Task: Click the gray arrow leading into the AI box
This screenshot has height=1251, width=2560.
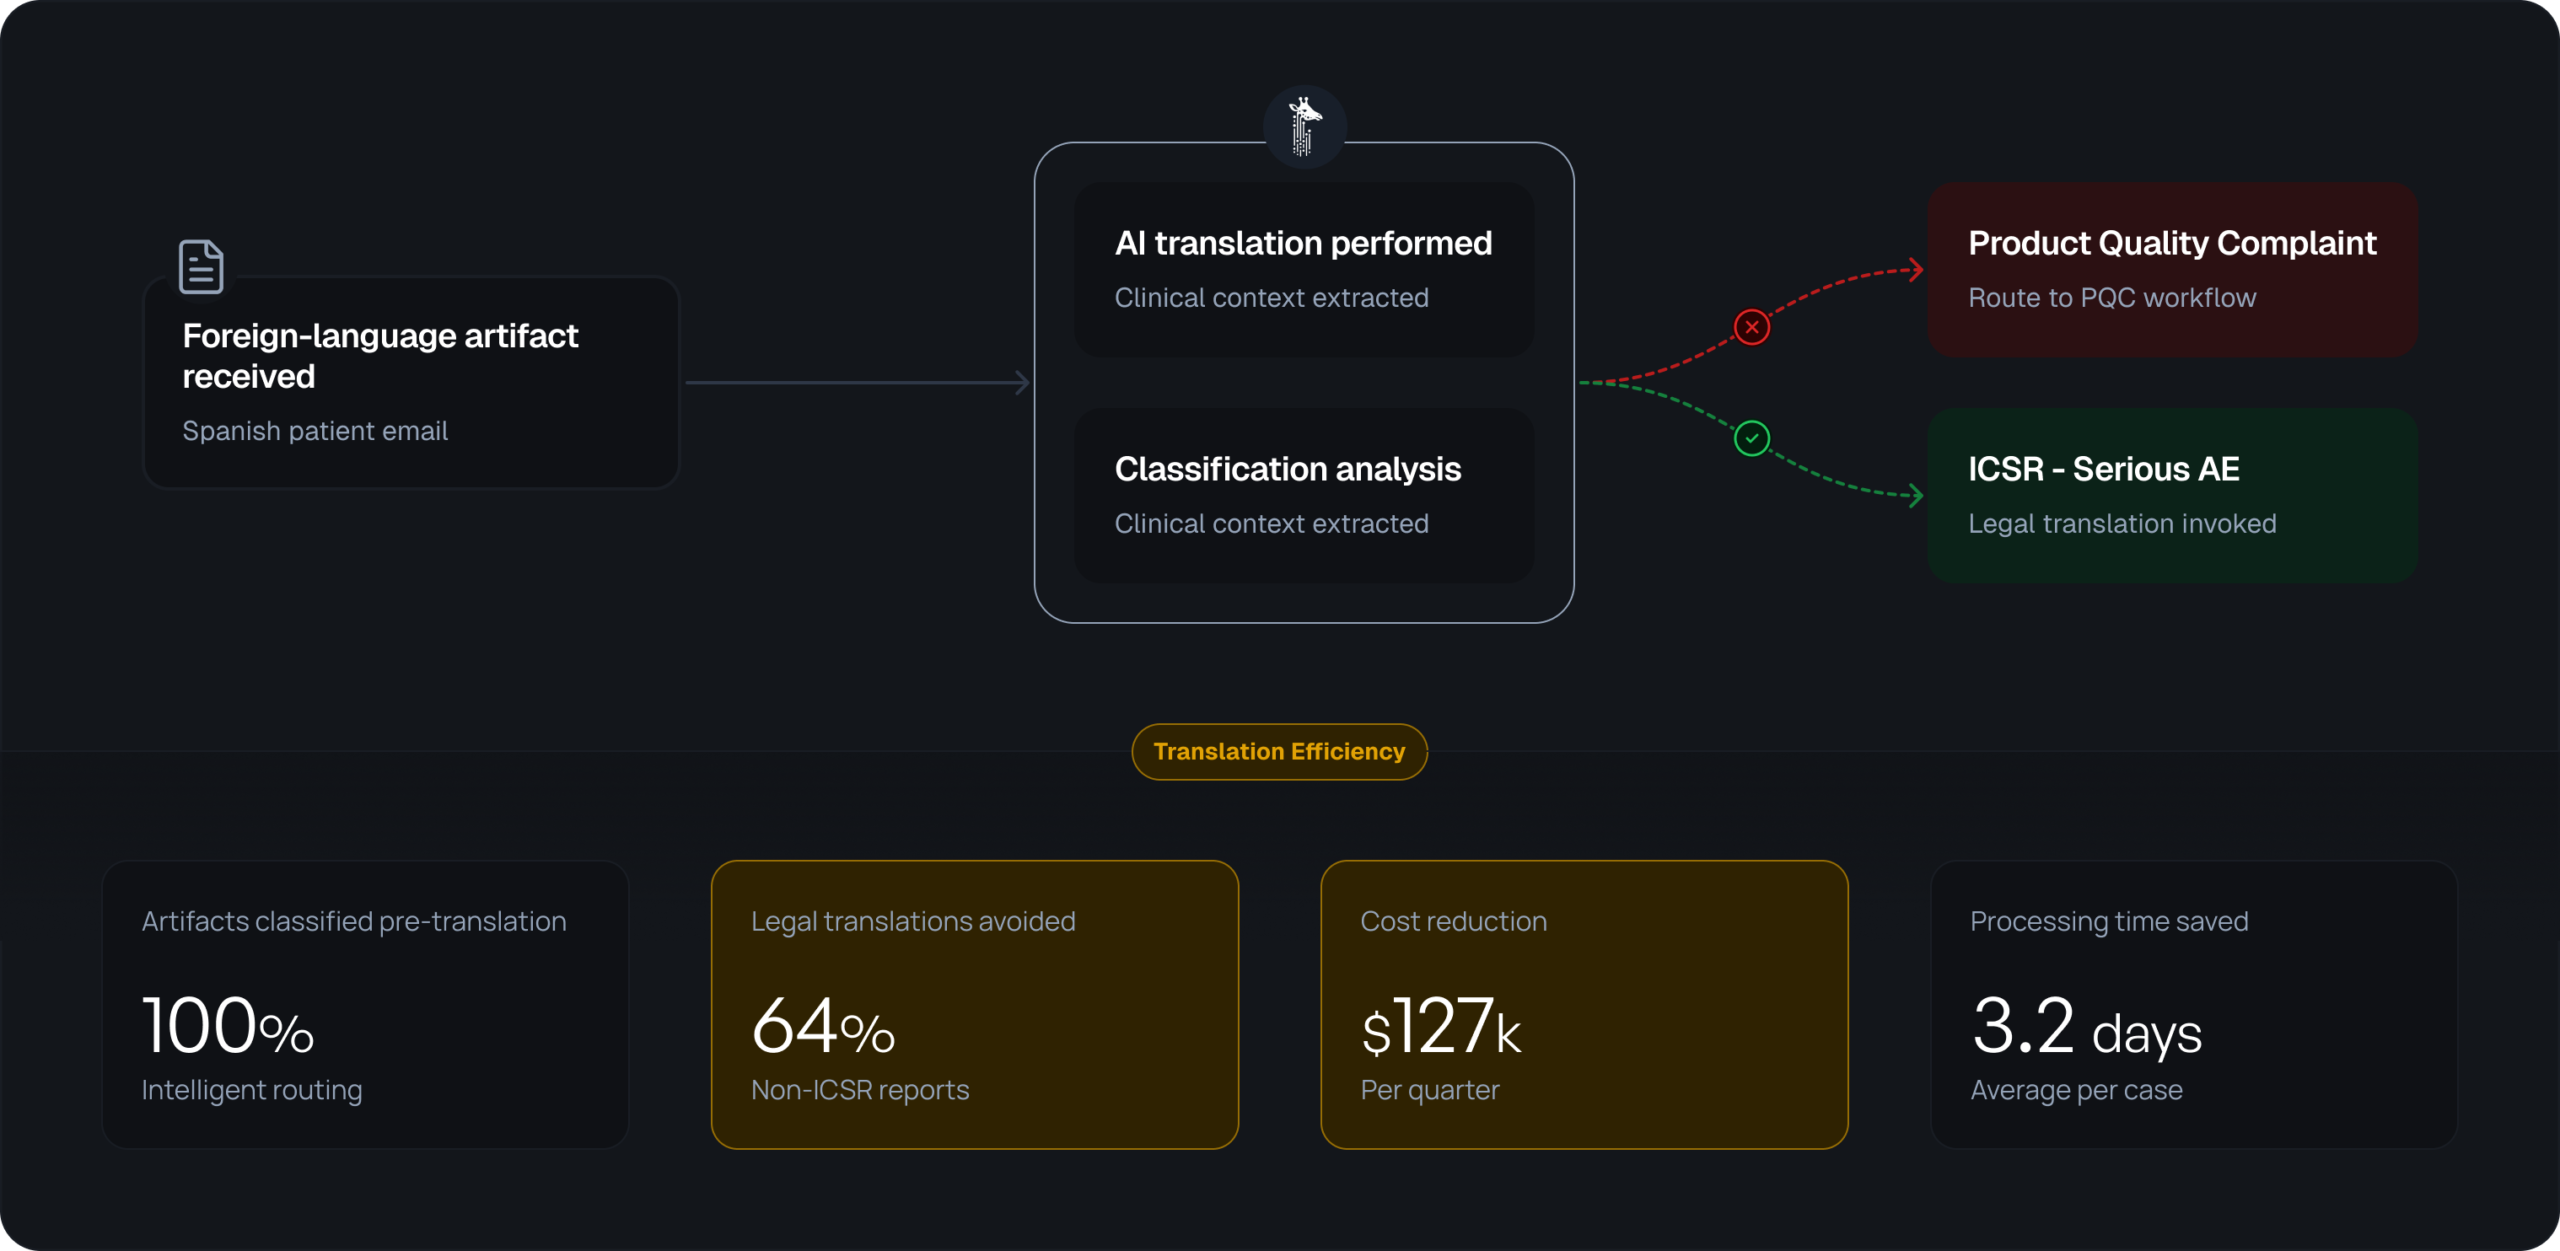Action: (857, 382)
